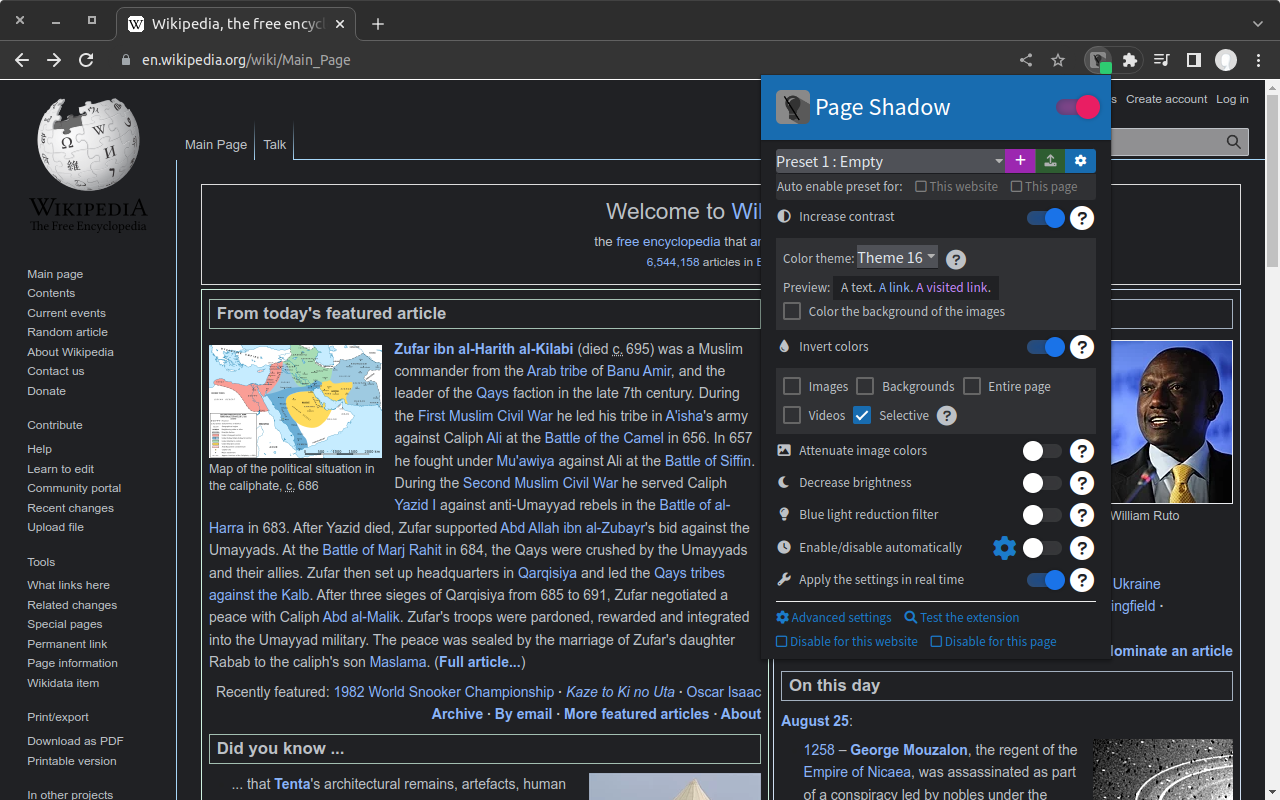Bookmark this page with the star icon
The width and height of the screenshot is (1280, 800).
coord(1058,60)
